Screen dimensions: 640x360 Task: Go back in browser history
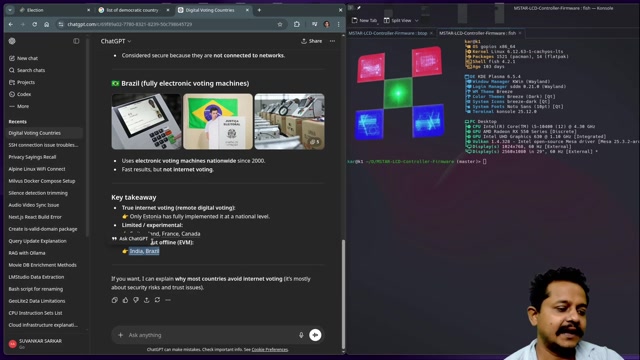(x=11, y=24)
